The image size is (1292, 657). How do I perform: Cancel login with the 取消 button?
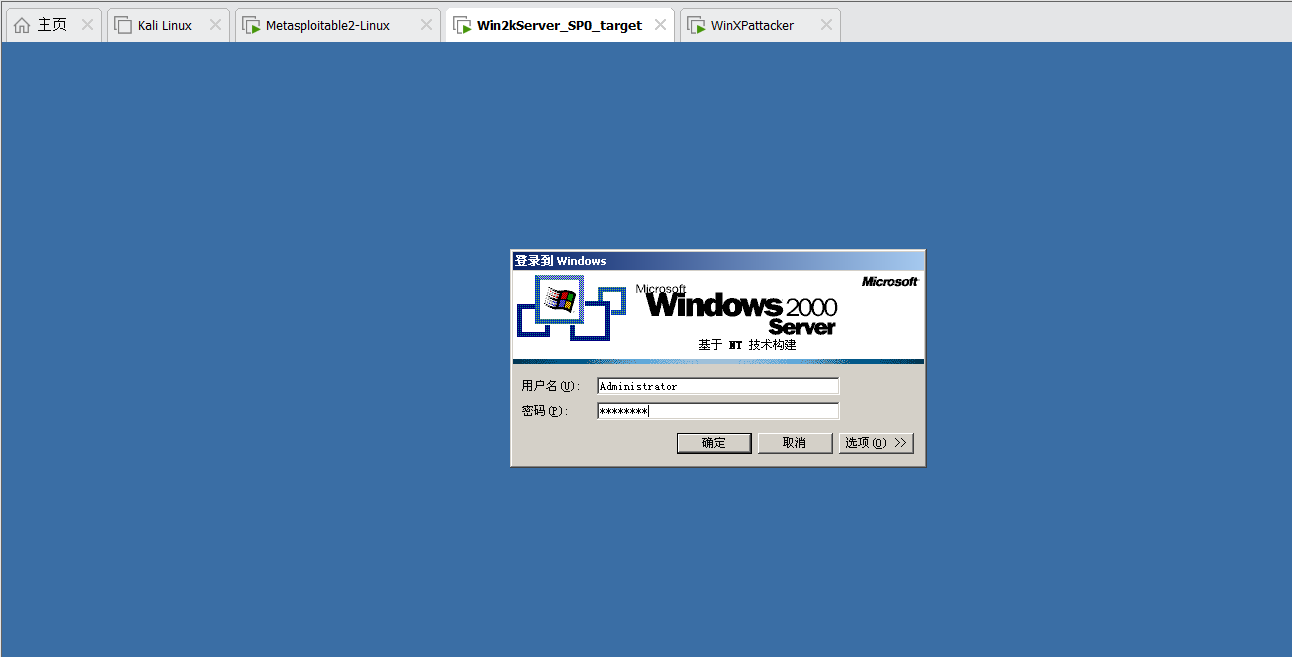coord(795,443)
